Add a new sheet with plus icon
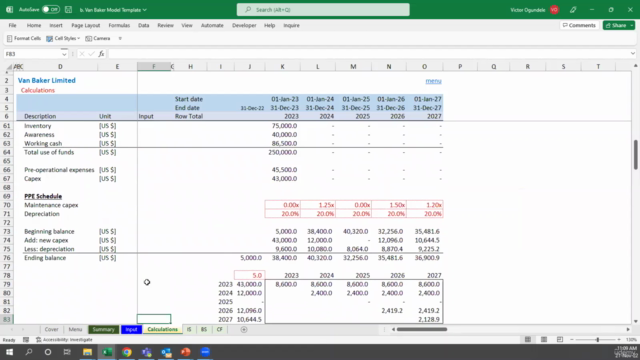The image size is (640, 360). pyautogui.click(x=244, y=329)
